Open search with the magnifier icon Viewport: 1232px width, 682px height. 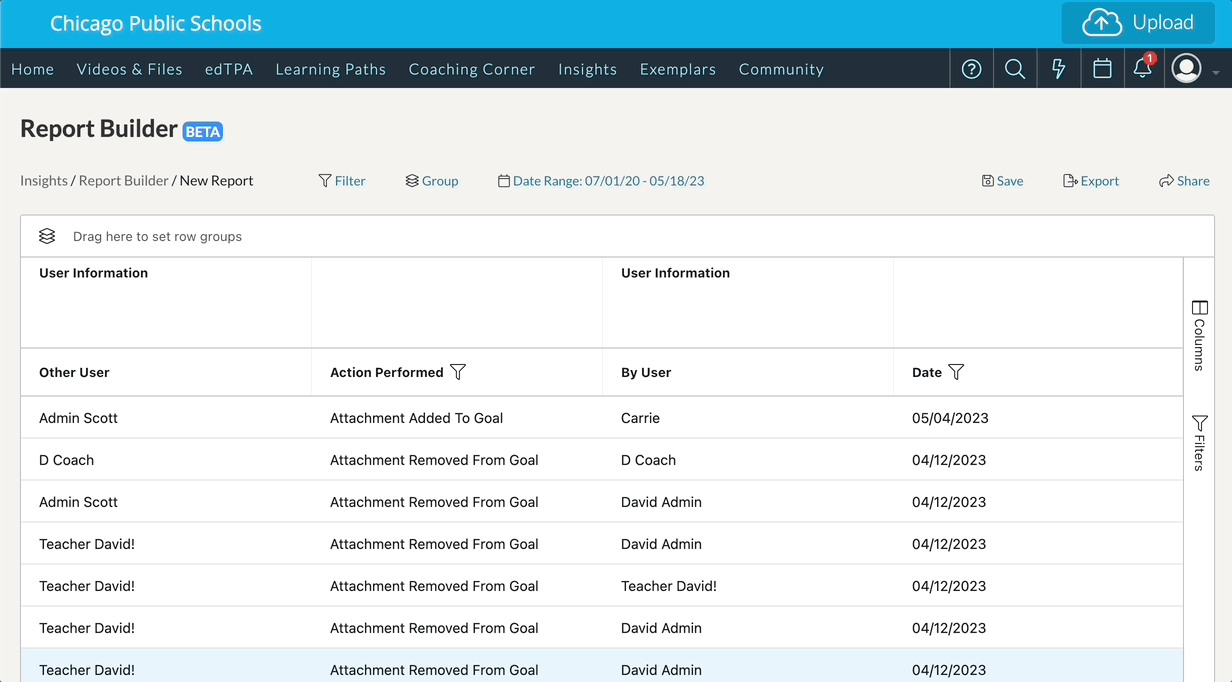click(1015, 69)
